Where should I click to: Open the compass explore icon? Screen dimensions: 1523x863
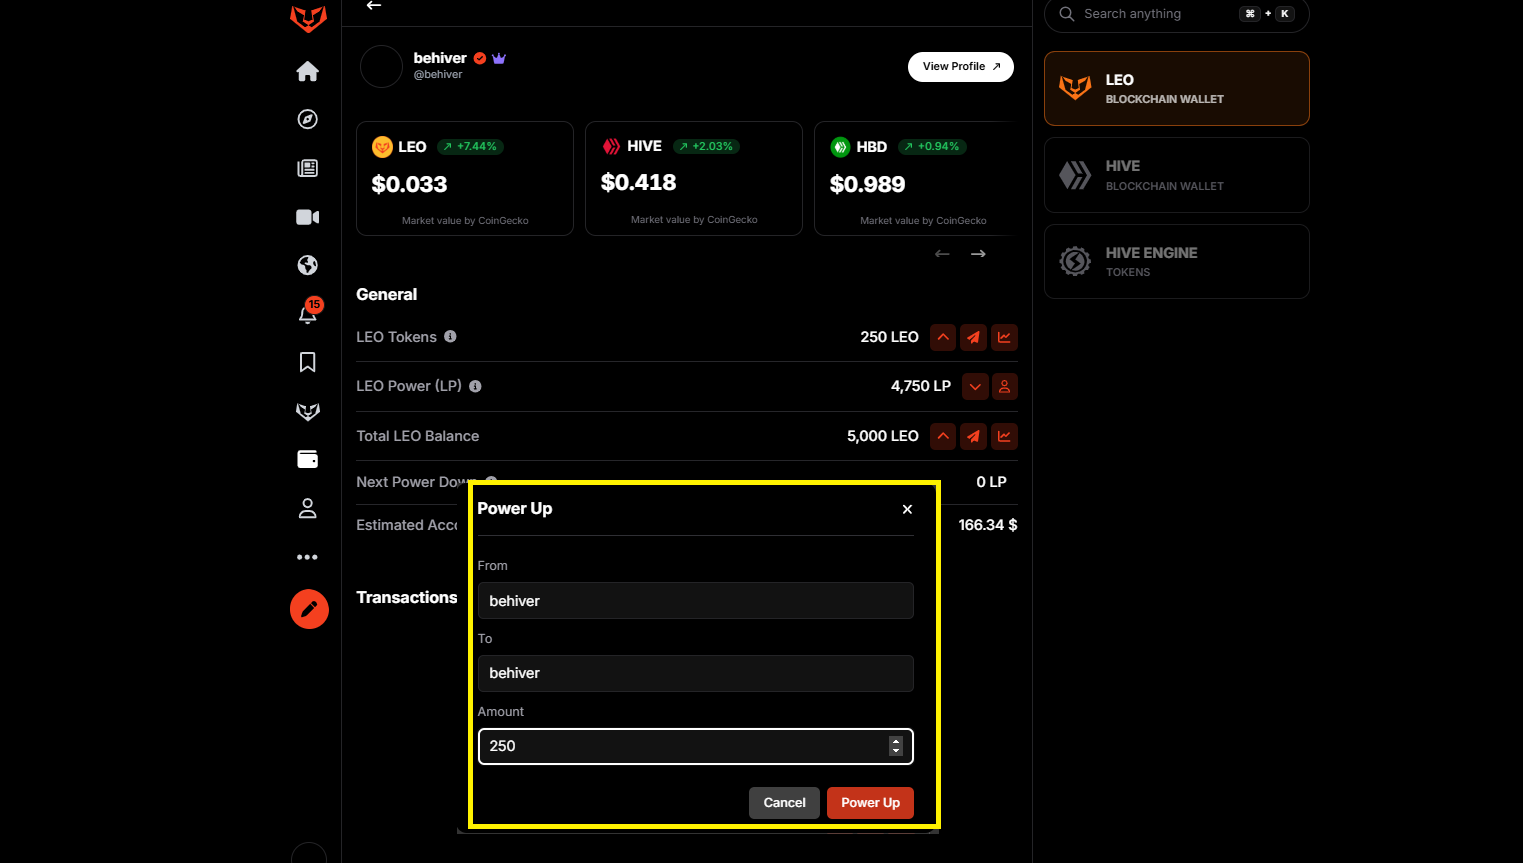(x=308, y=119)
